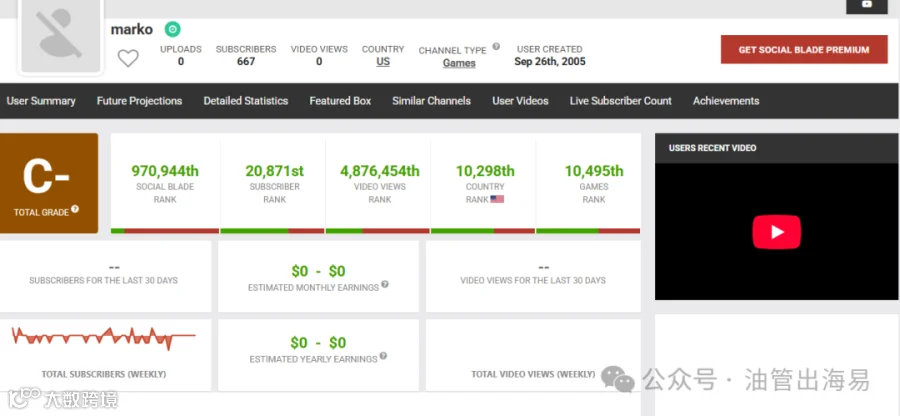The height and width of the screenshot is (416, 900).
Task: Click the weekly total subscribers chart
Action: tap(104, 337)
